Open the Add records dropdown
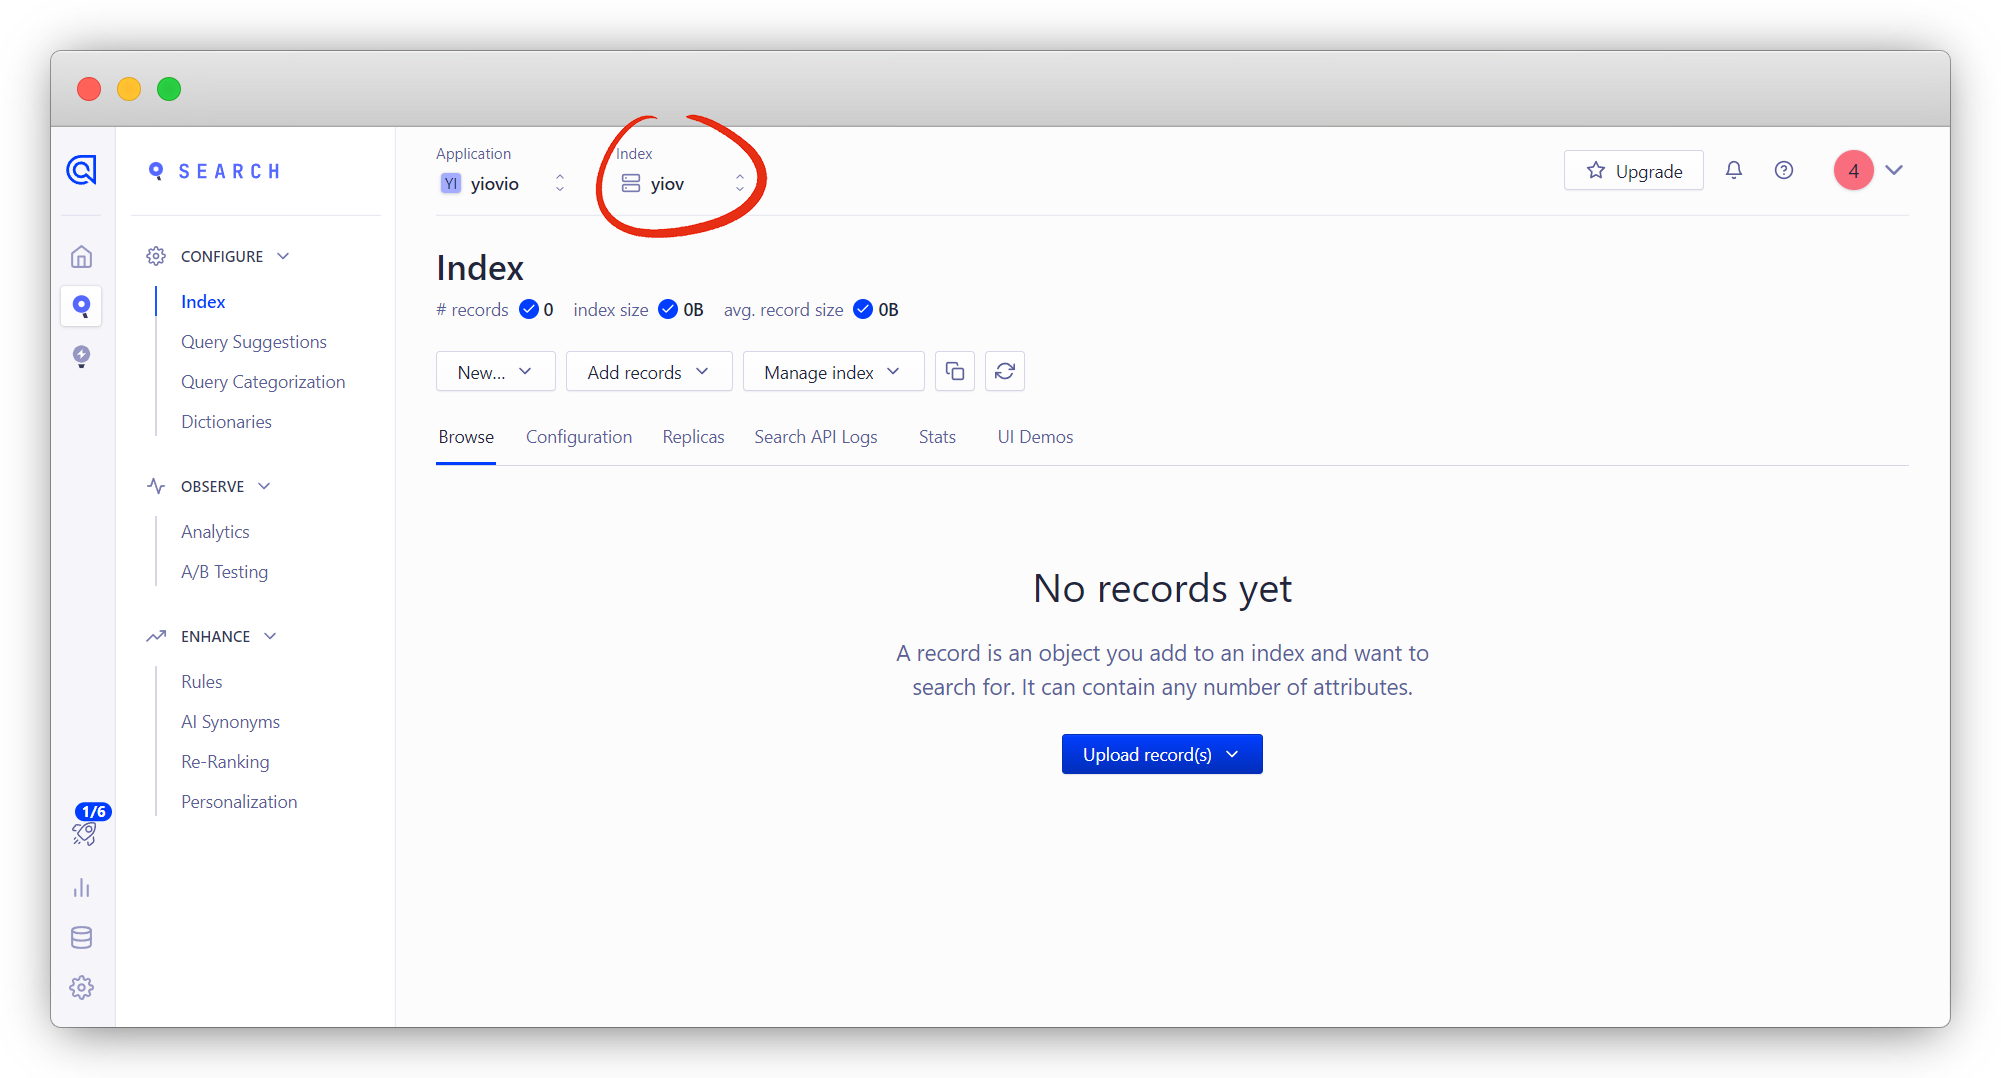 point(649,371)
